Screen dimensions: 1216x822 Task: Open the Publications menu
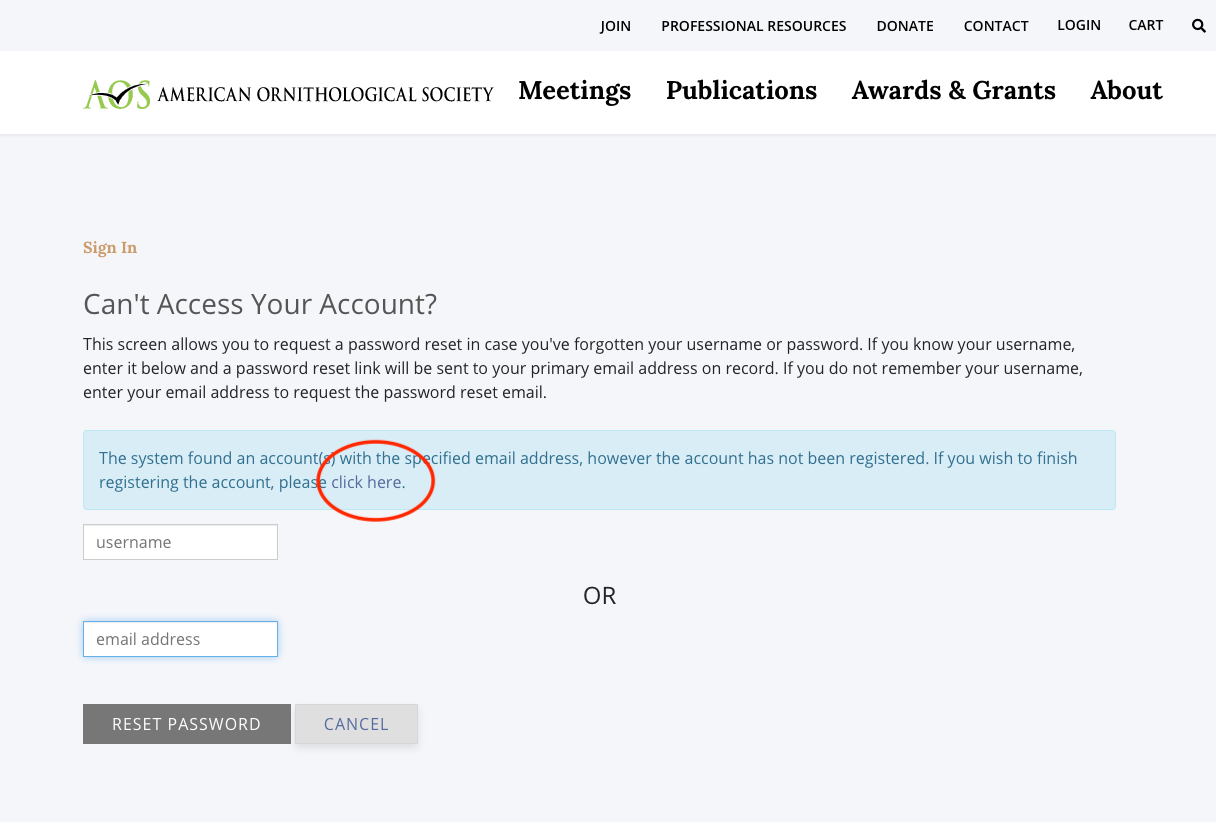[741, 91]
